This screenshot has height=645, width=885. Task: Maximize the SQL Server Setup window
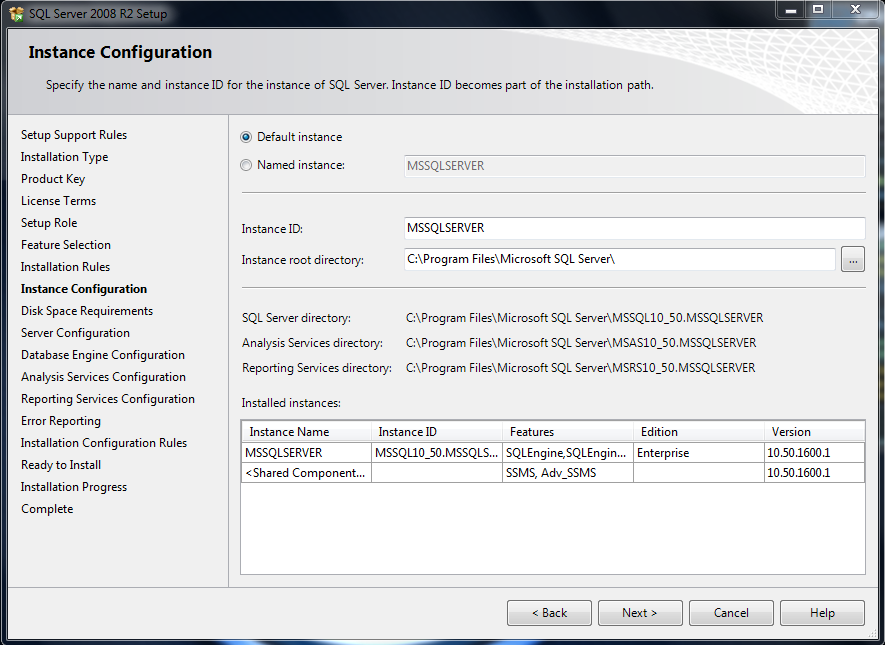pos(818,10)
